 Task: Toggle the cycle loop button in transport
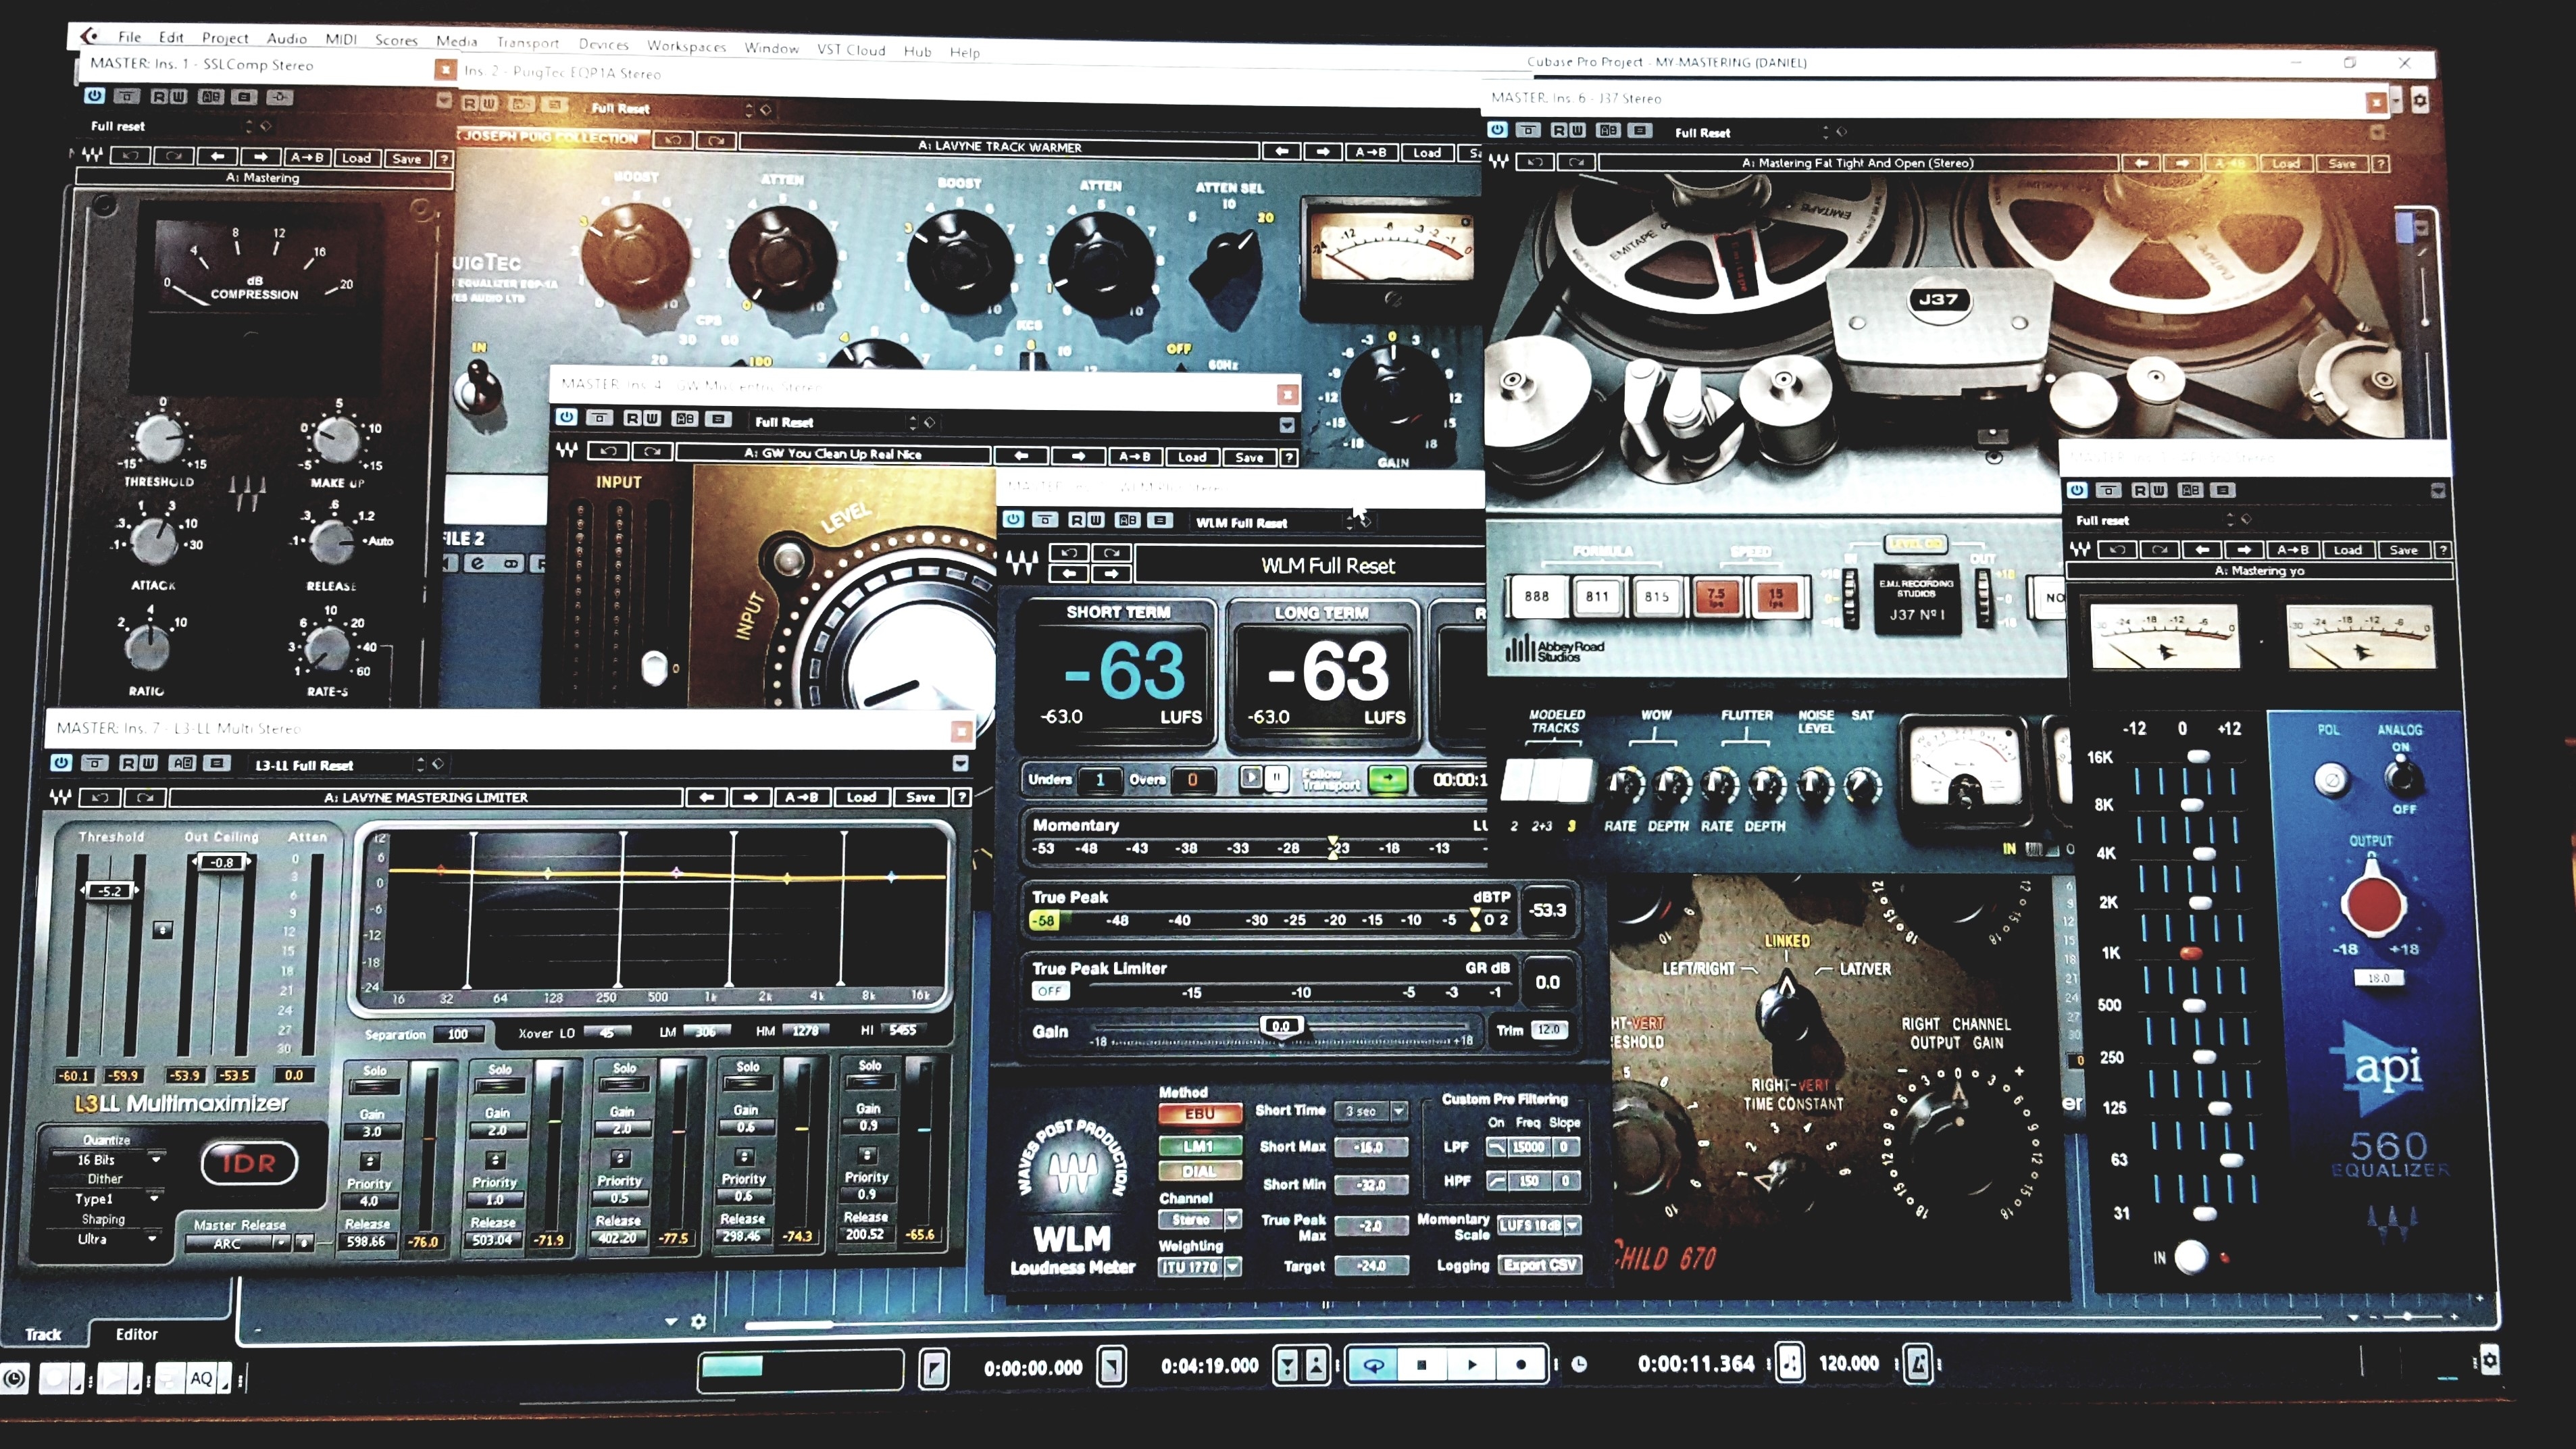[x=1374, y=1365]
